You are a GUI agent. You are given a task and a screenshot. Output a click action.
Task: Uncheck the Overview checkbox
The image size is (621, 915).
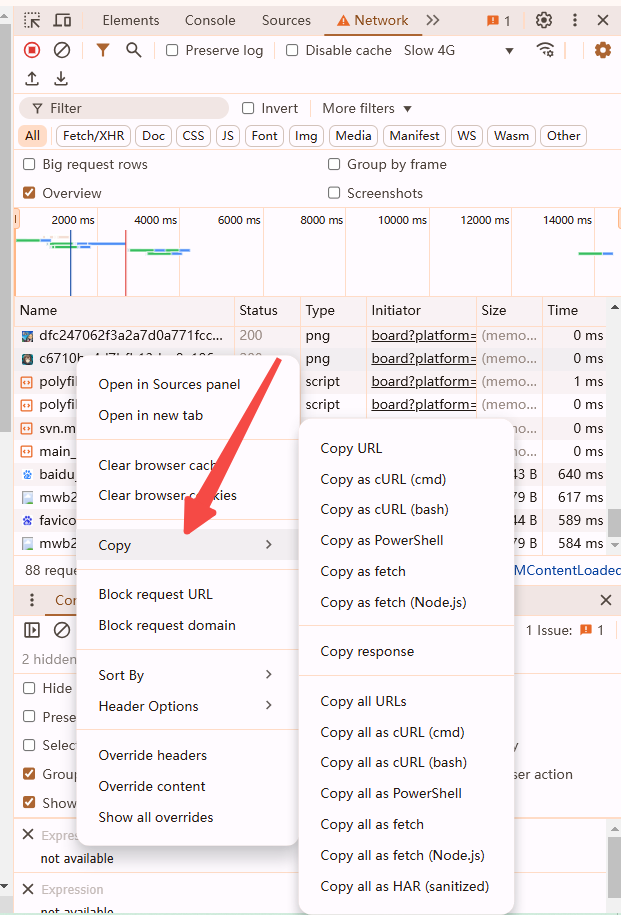[x=29, y=193]
